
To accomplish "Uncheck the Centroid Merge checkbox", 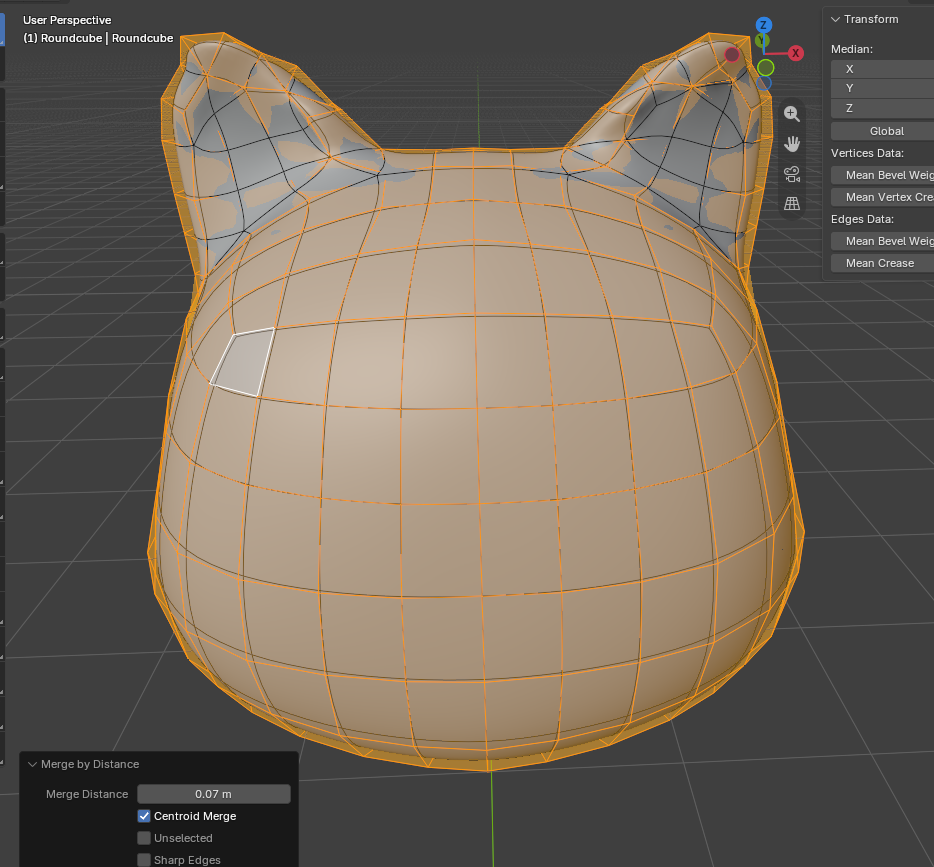I will pyautogui.click(x=144, y=816).
